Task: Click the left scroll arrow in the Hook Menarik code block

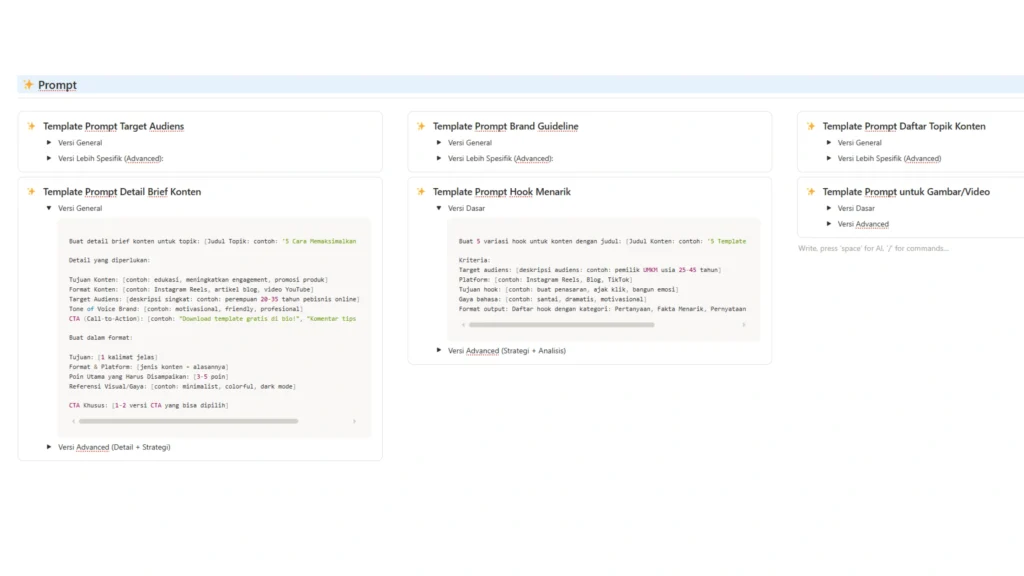Action: click(462, 325)
